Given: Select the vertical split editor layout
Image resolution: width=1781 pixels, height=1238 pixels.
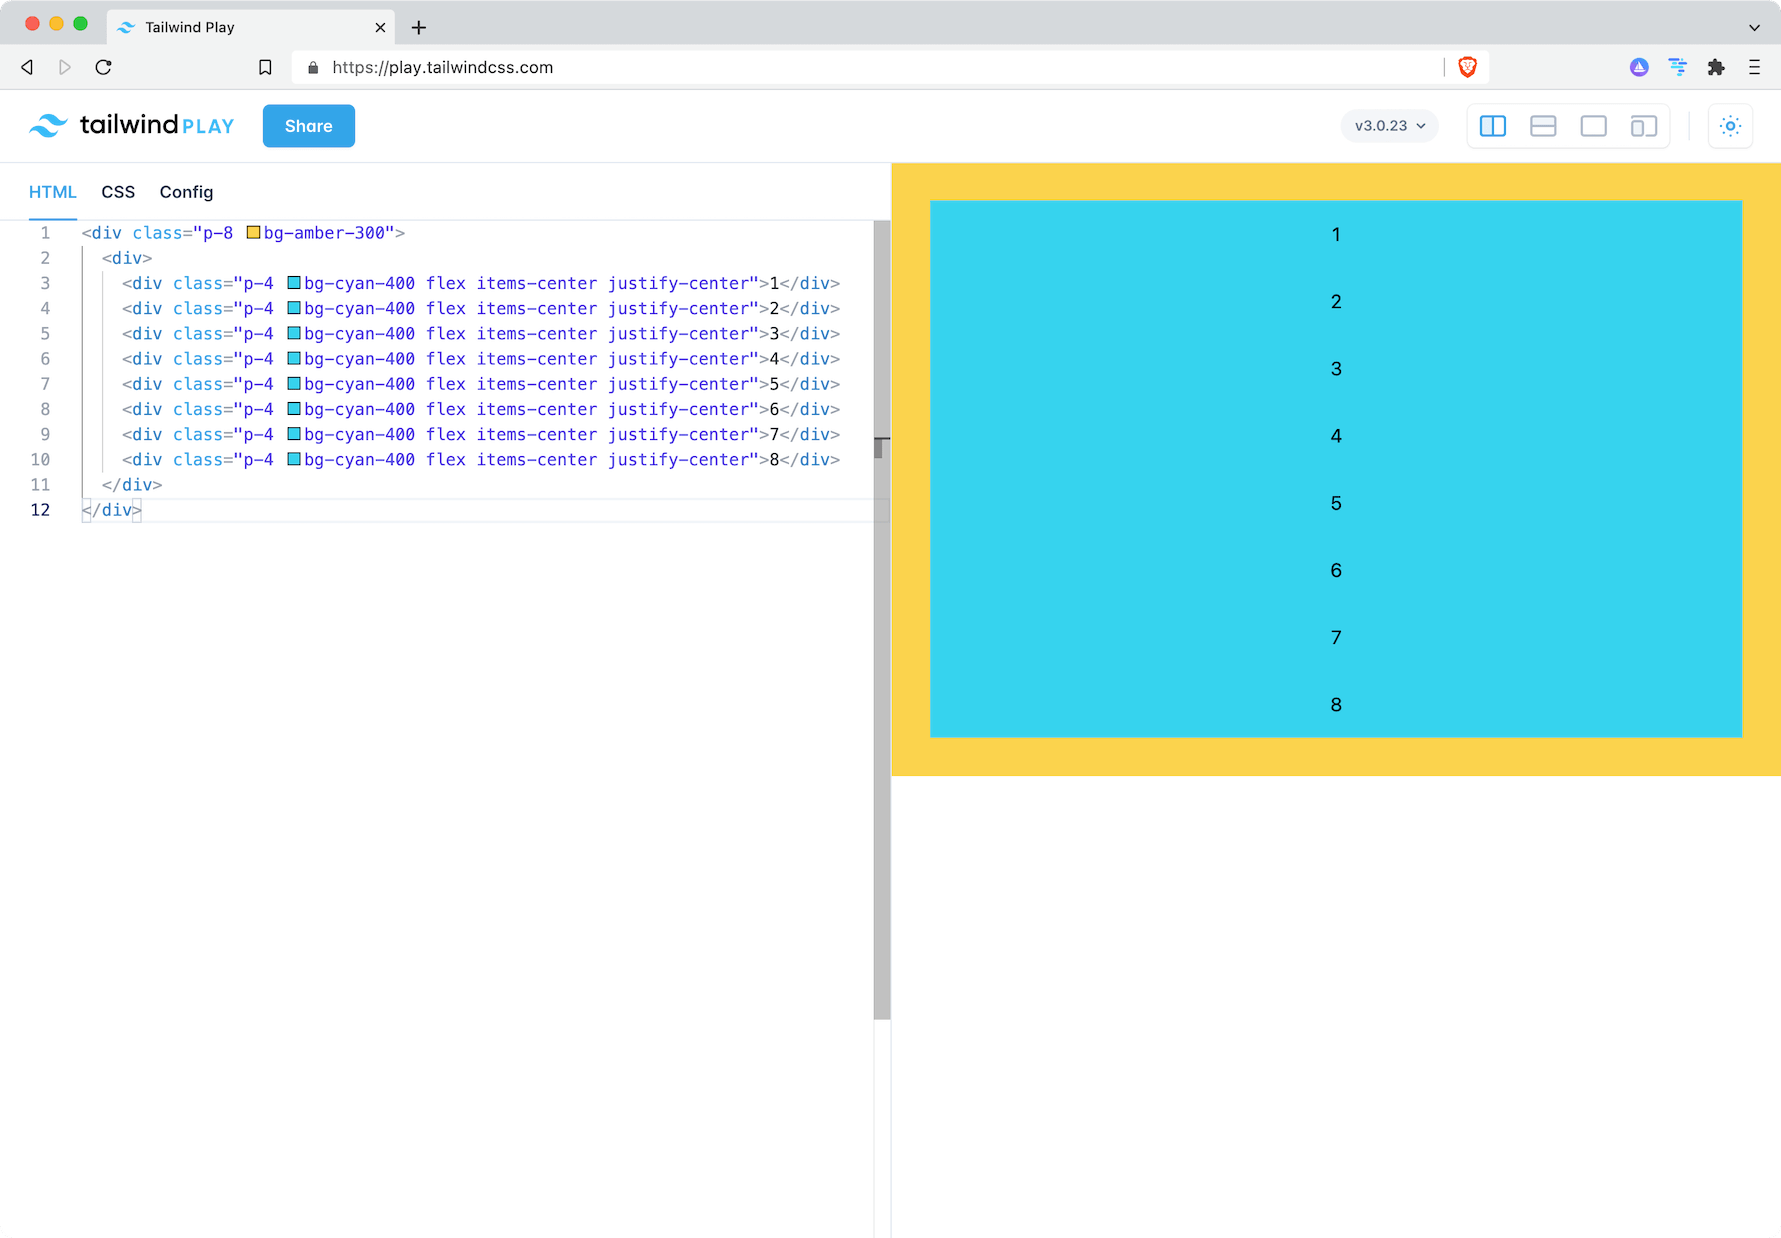Looking at the screenshot, I should [1492, 126].
